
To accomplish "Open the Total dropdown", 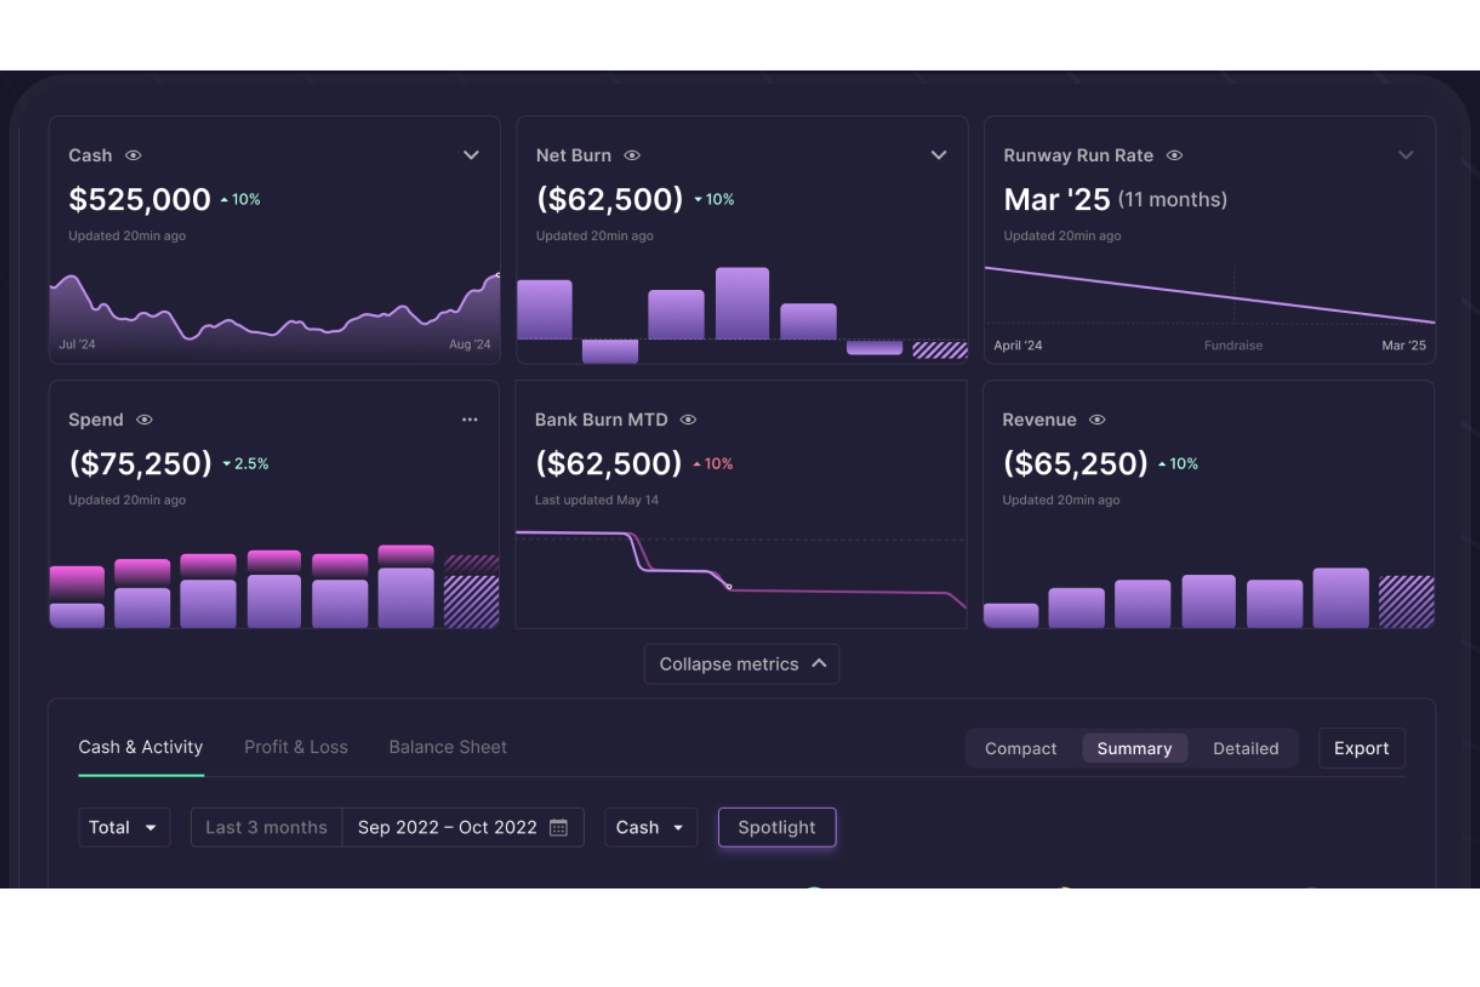I will click(124, 827).
